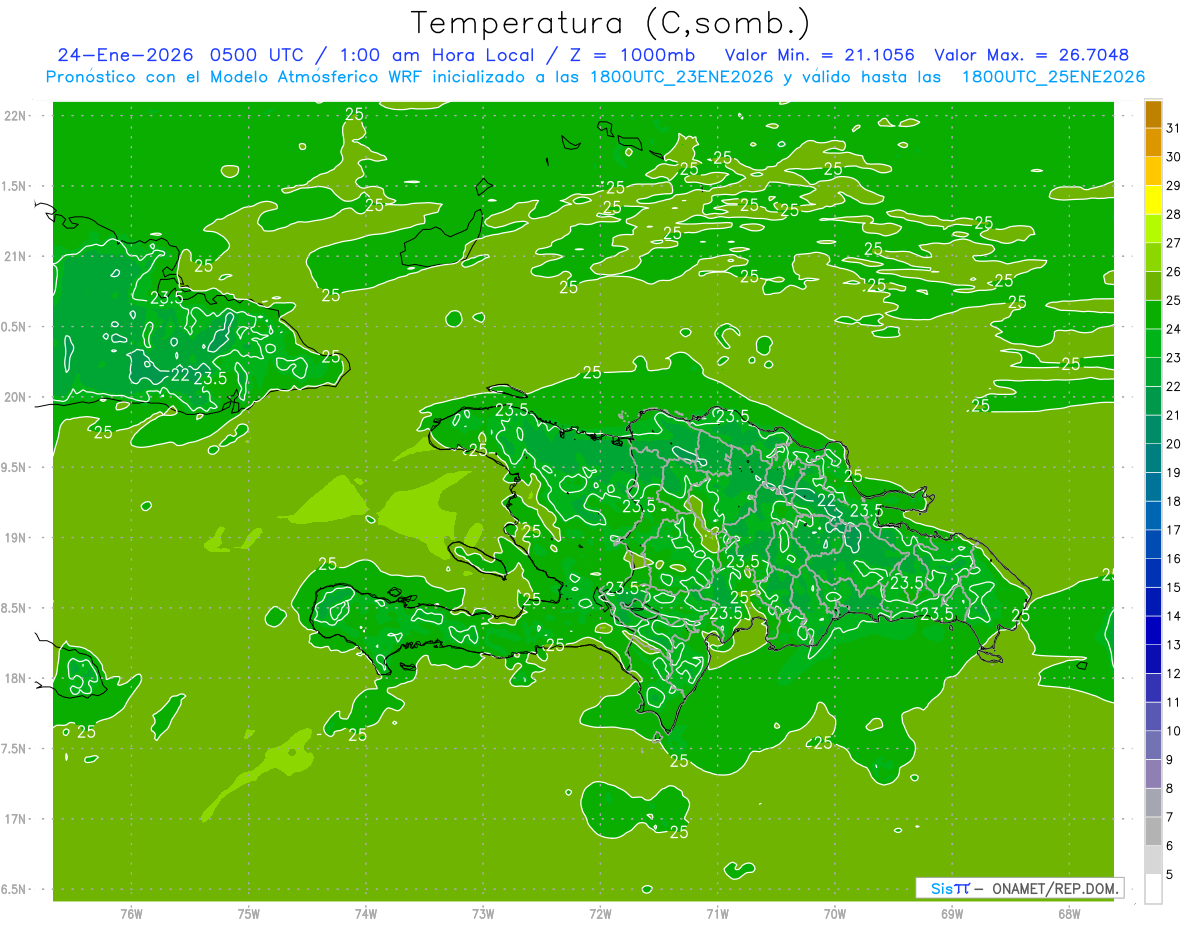This screenshot has width=1200, height=927.
Task: Select '1800UTC_25ENE2026' valid-until time
Action: point(1053,77)
